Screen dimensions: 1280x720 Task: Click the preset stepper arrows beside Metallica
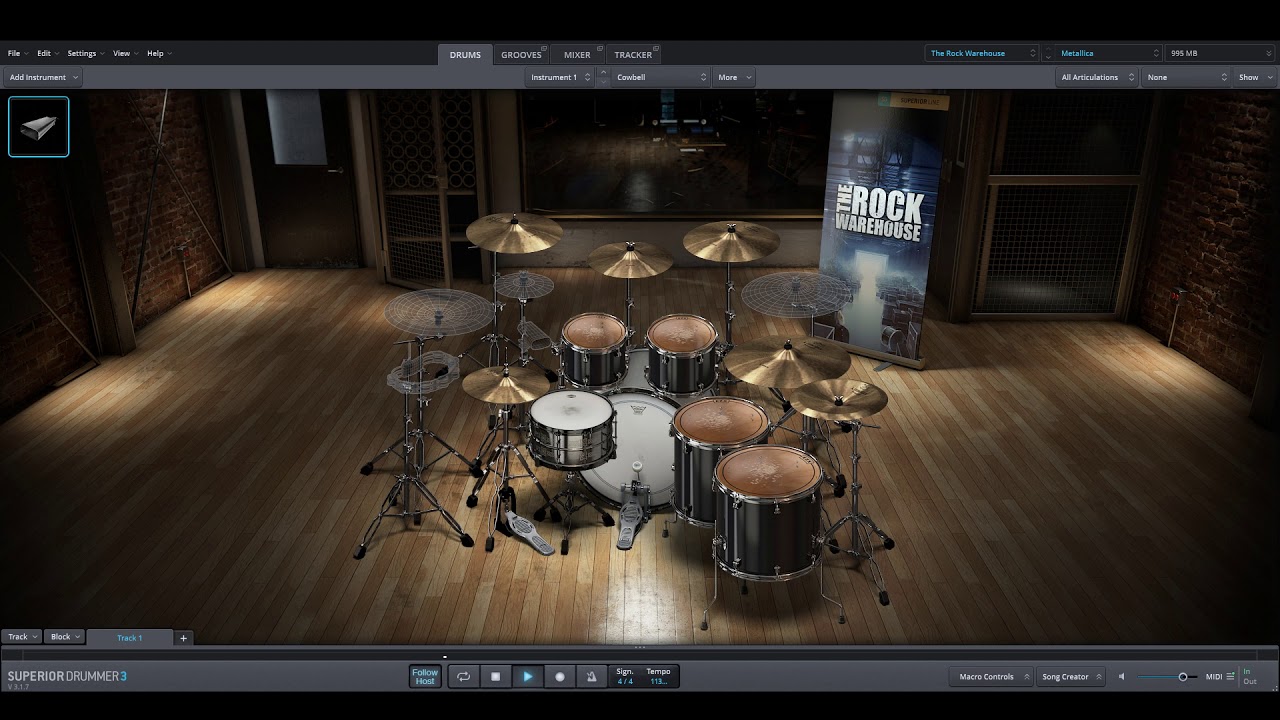[1048, 53]
